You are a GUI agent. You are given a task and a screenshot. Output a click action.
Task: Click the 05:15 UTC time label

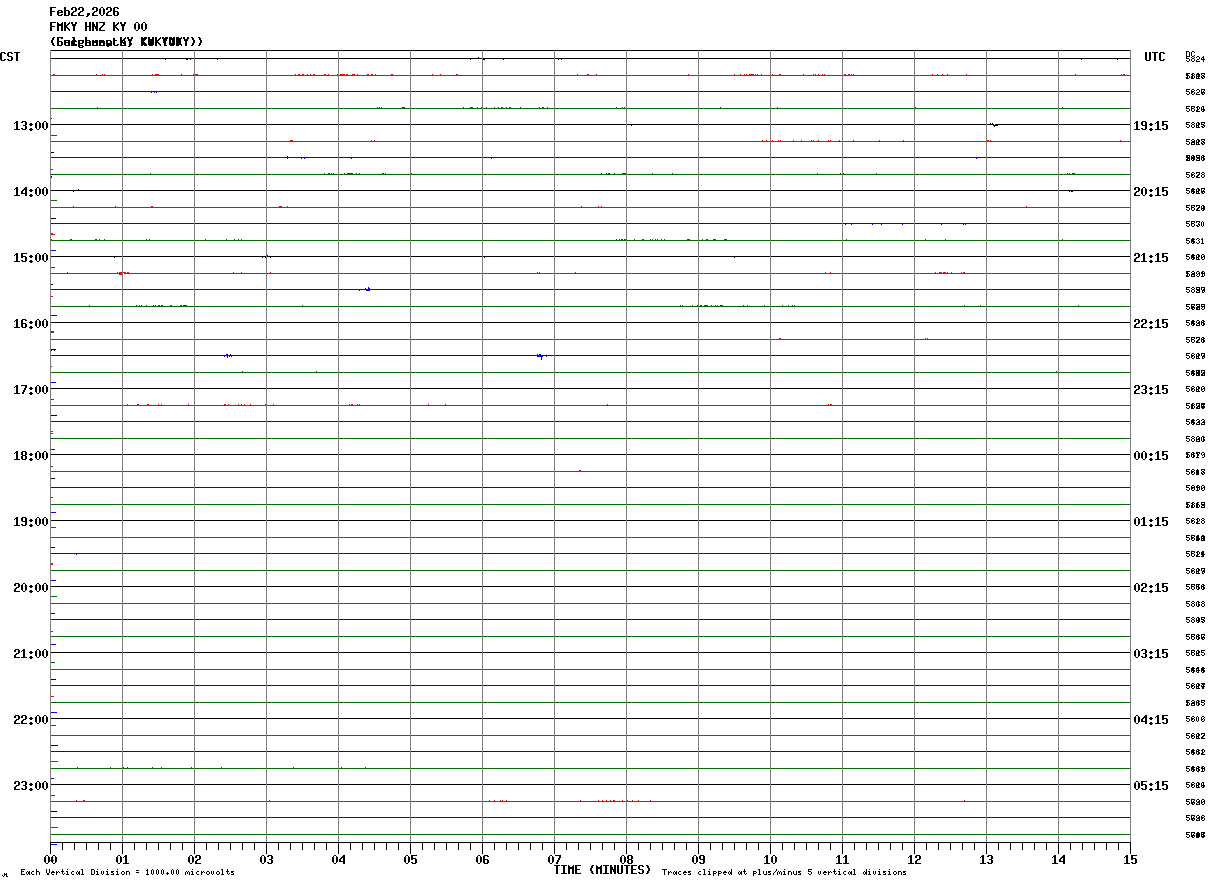tap(1151, 786)
